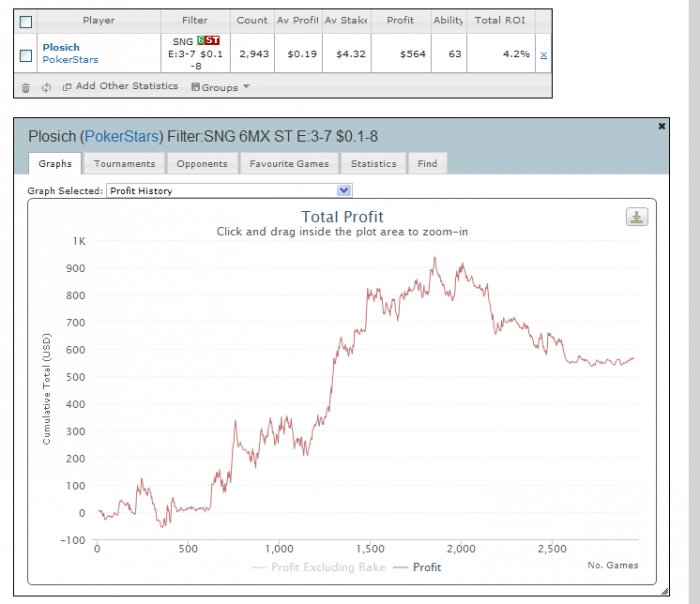Click the PokerStars link in the table row
The image size is (700, 604).
tap(70, 60)
